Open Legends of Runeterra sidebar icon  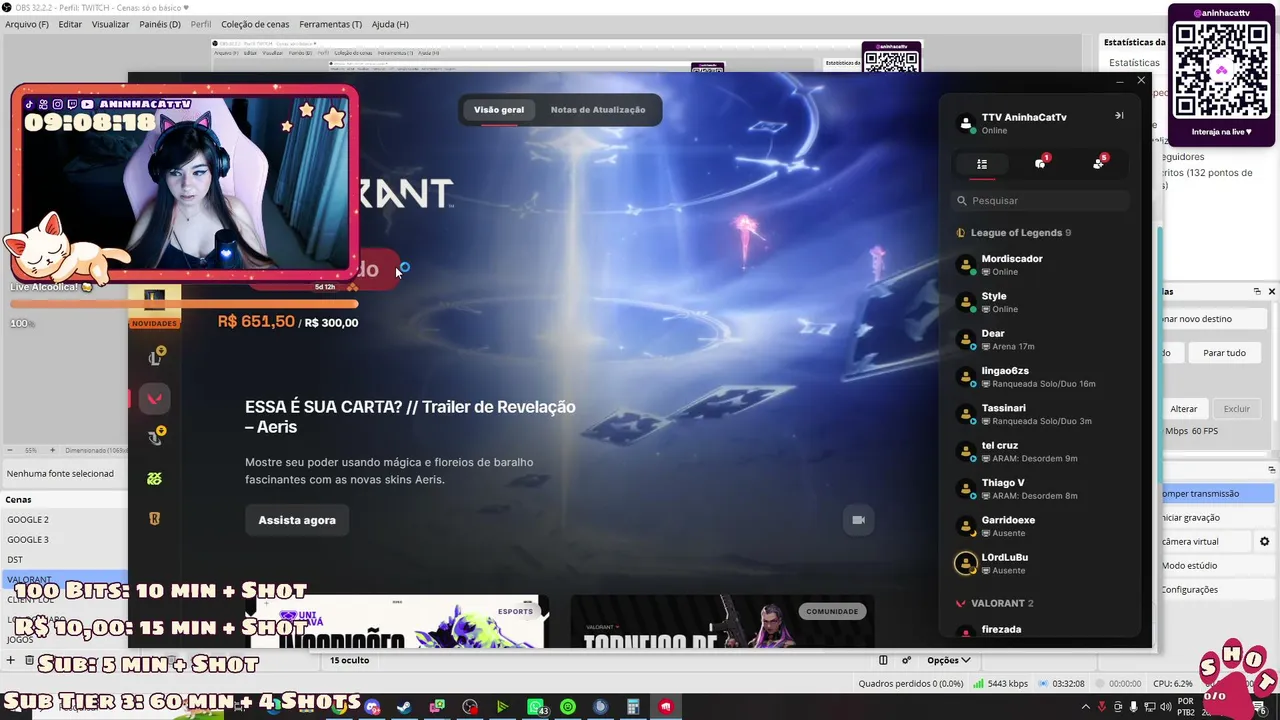click(154, 519)
